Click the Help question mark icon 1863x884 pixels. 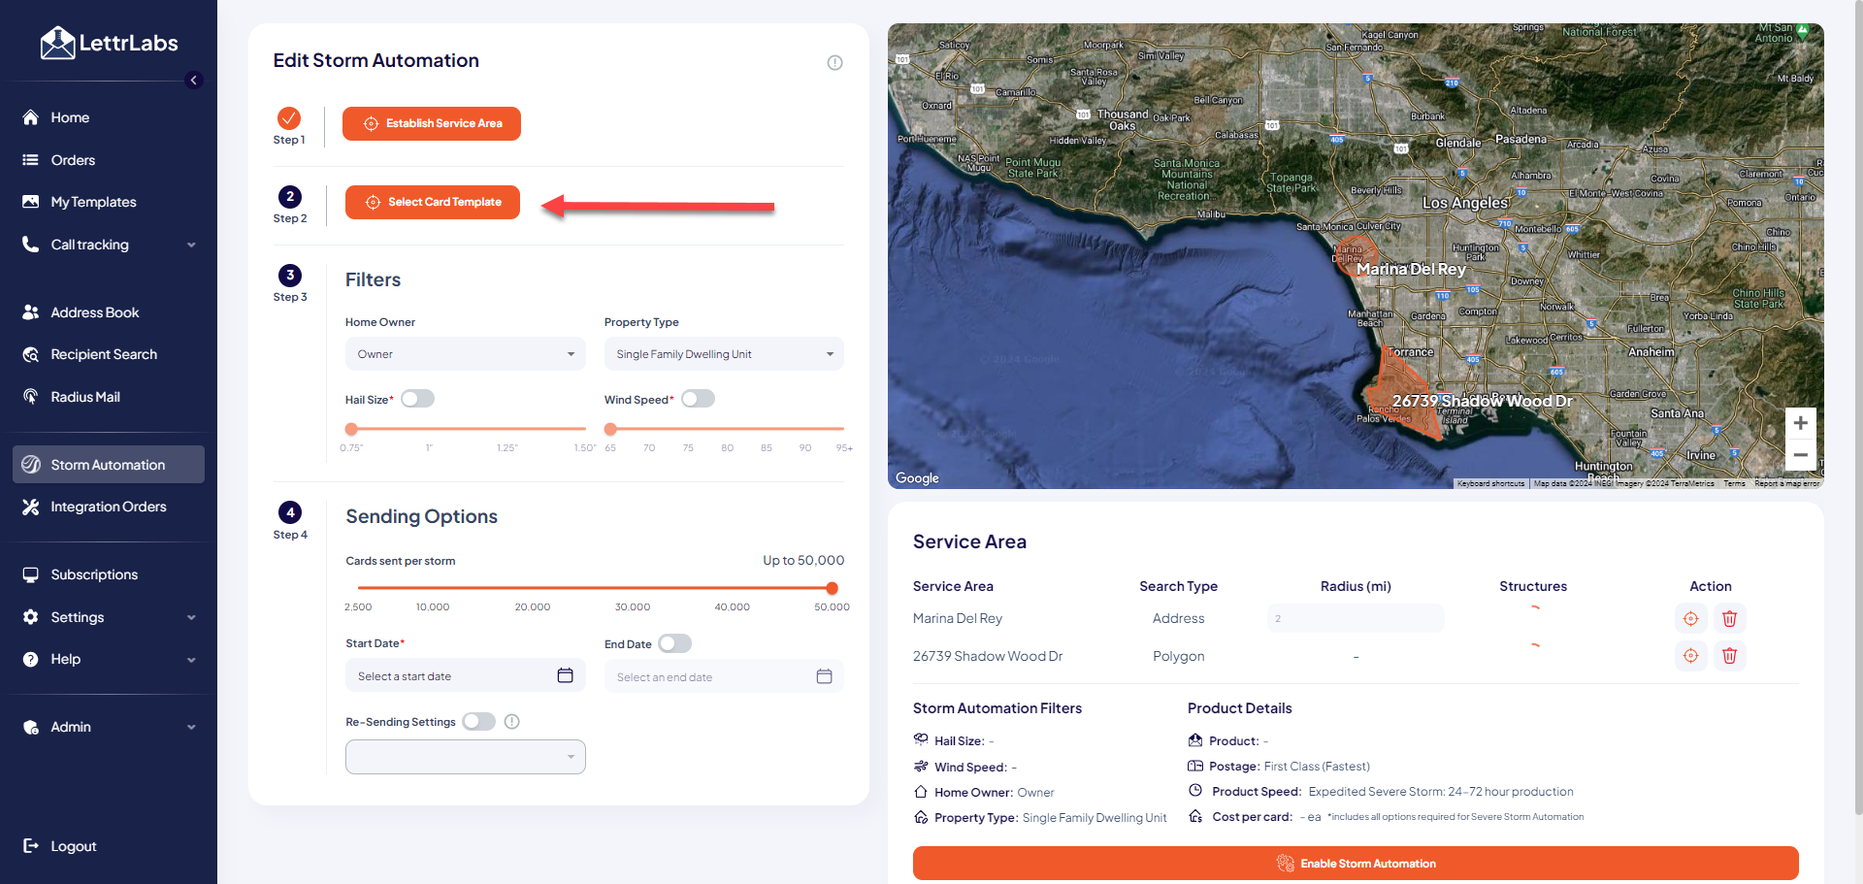pyautogui.click(x=31, y=659)
